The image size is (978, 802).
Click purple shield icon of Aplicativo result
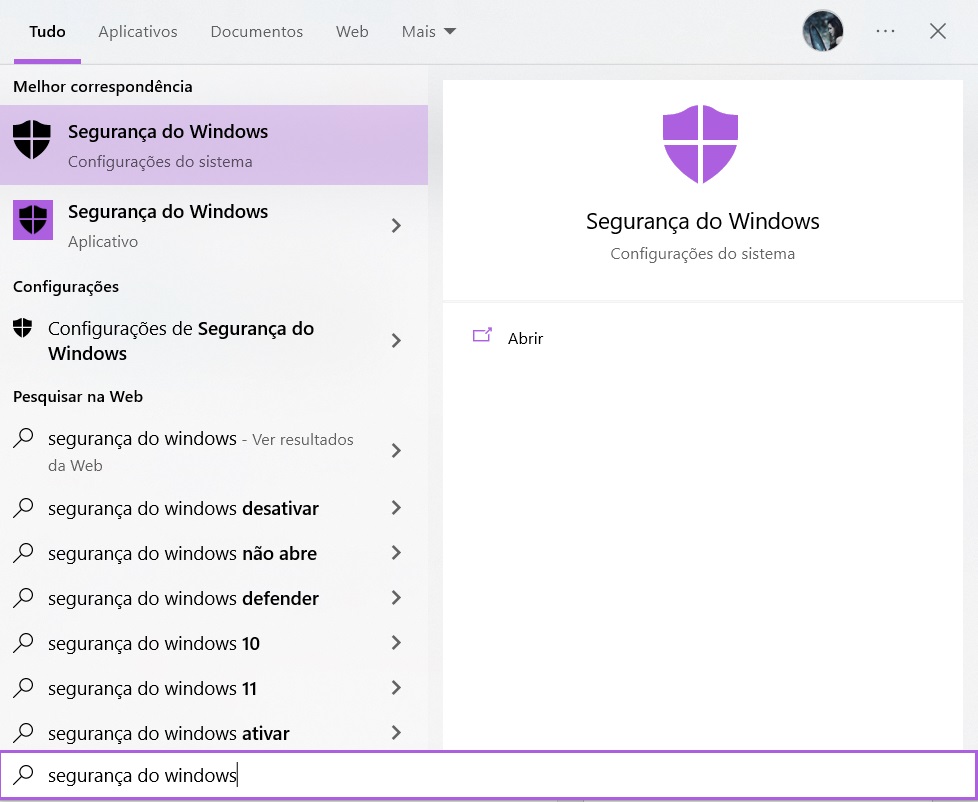33,220
